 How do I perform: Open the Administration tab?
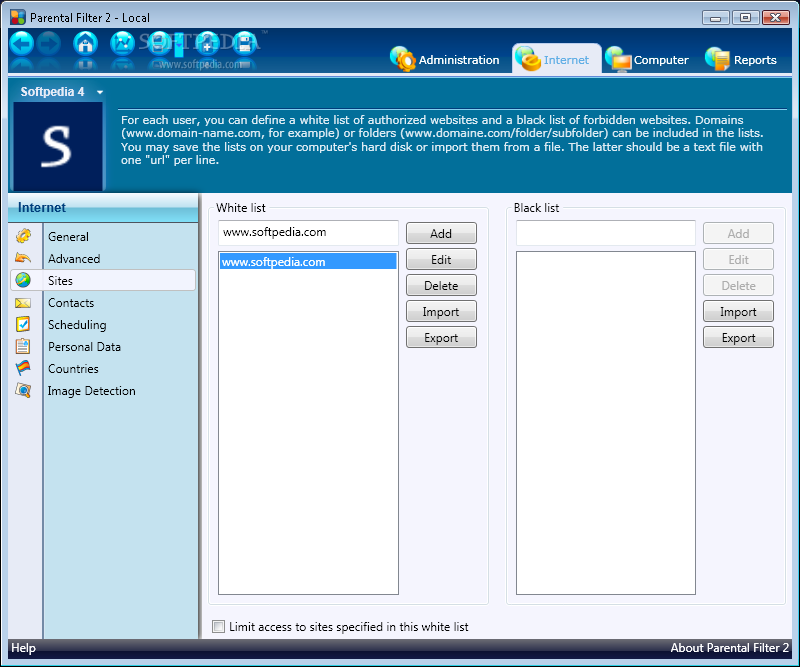pyautogui.click(x=444, y=59)
